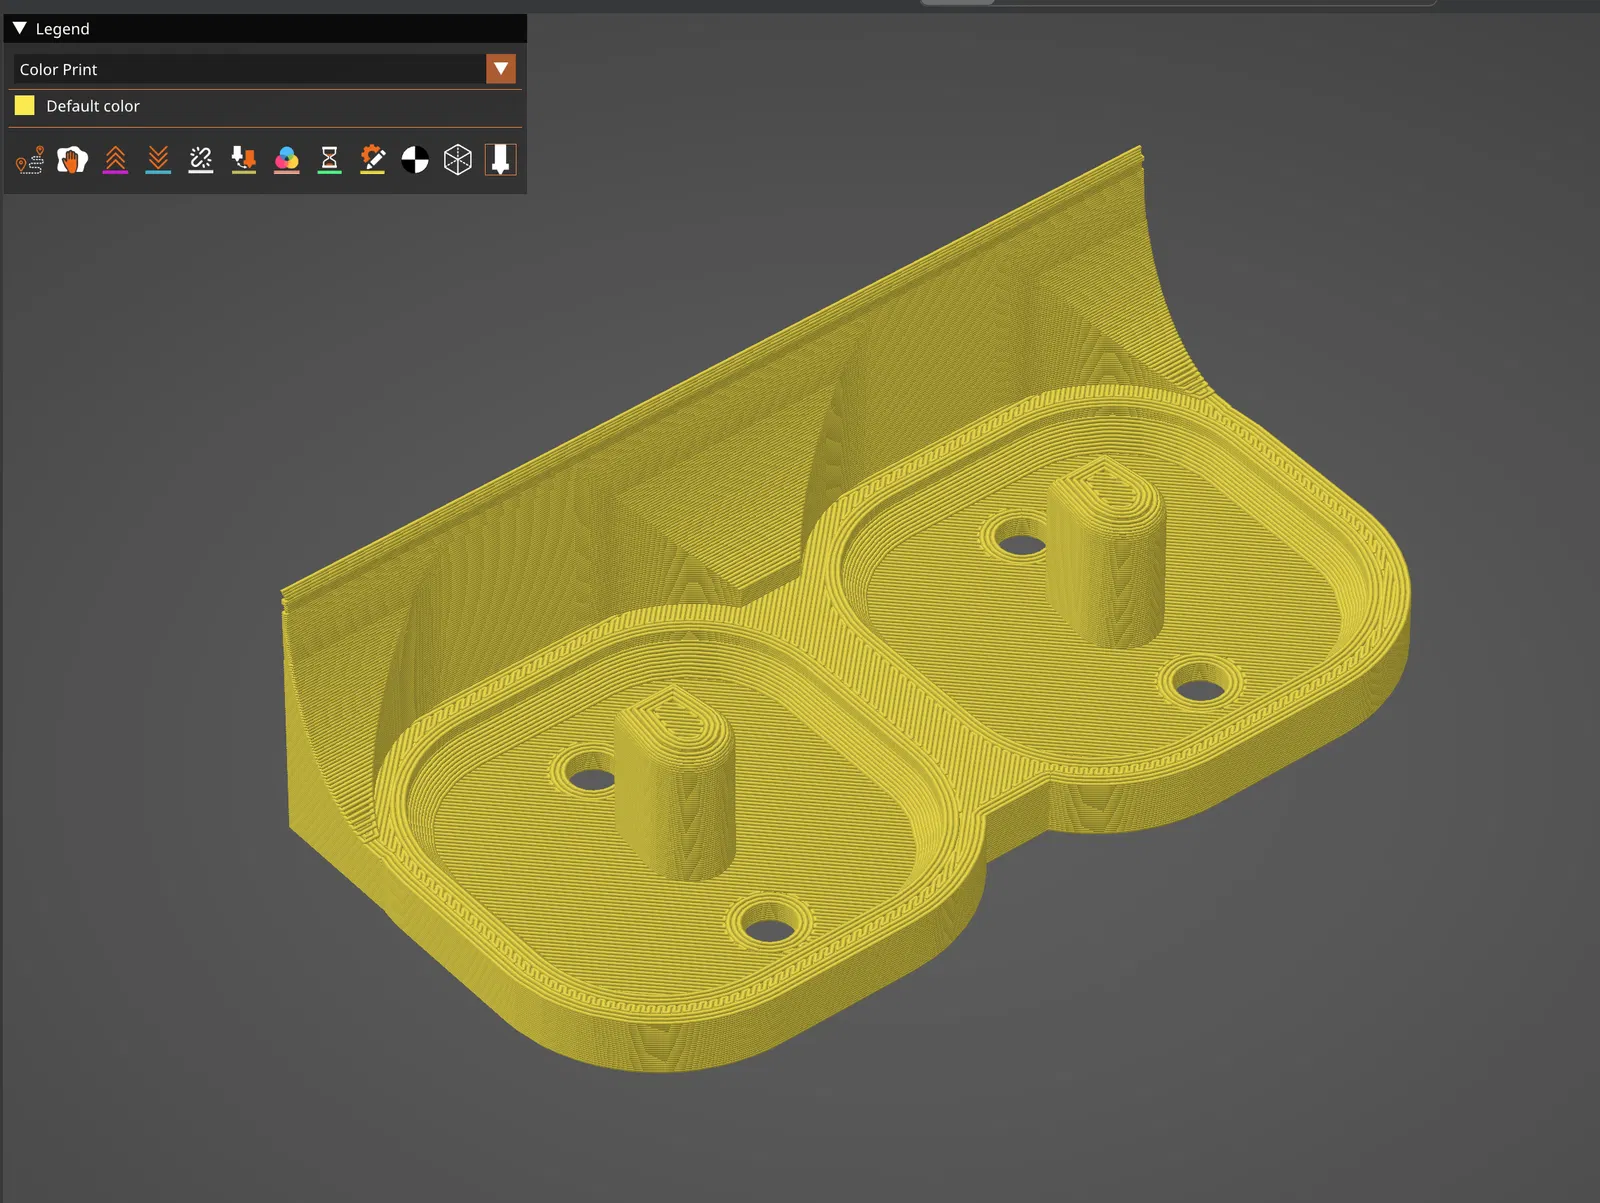Click the Legend title text
Image resolution: width=1600 pixels, height=1203 pixels.
click(x=62, y=29)
